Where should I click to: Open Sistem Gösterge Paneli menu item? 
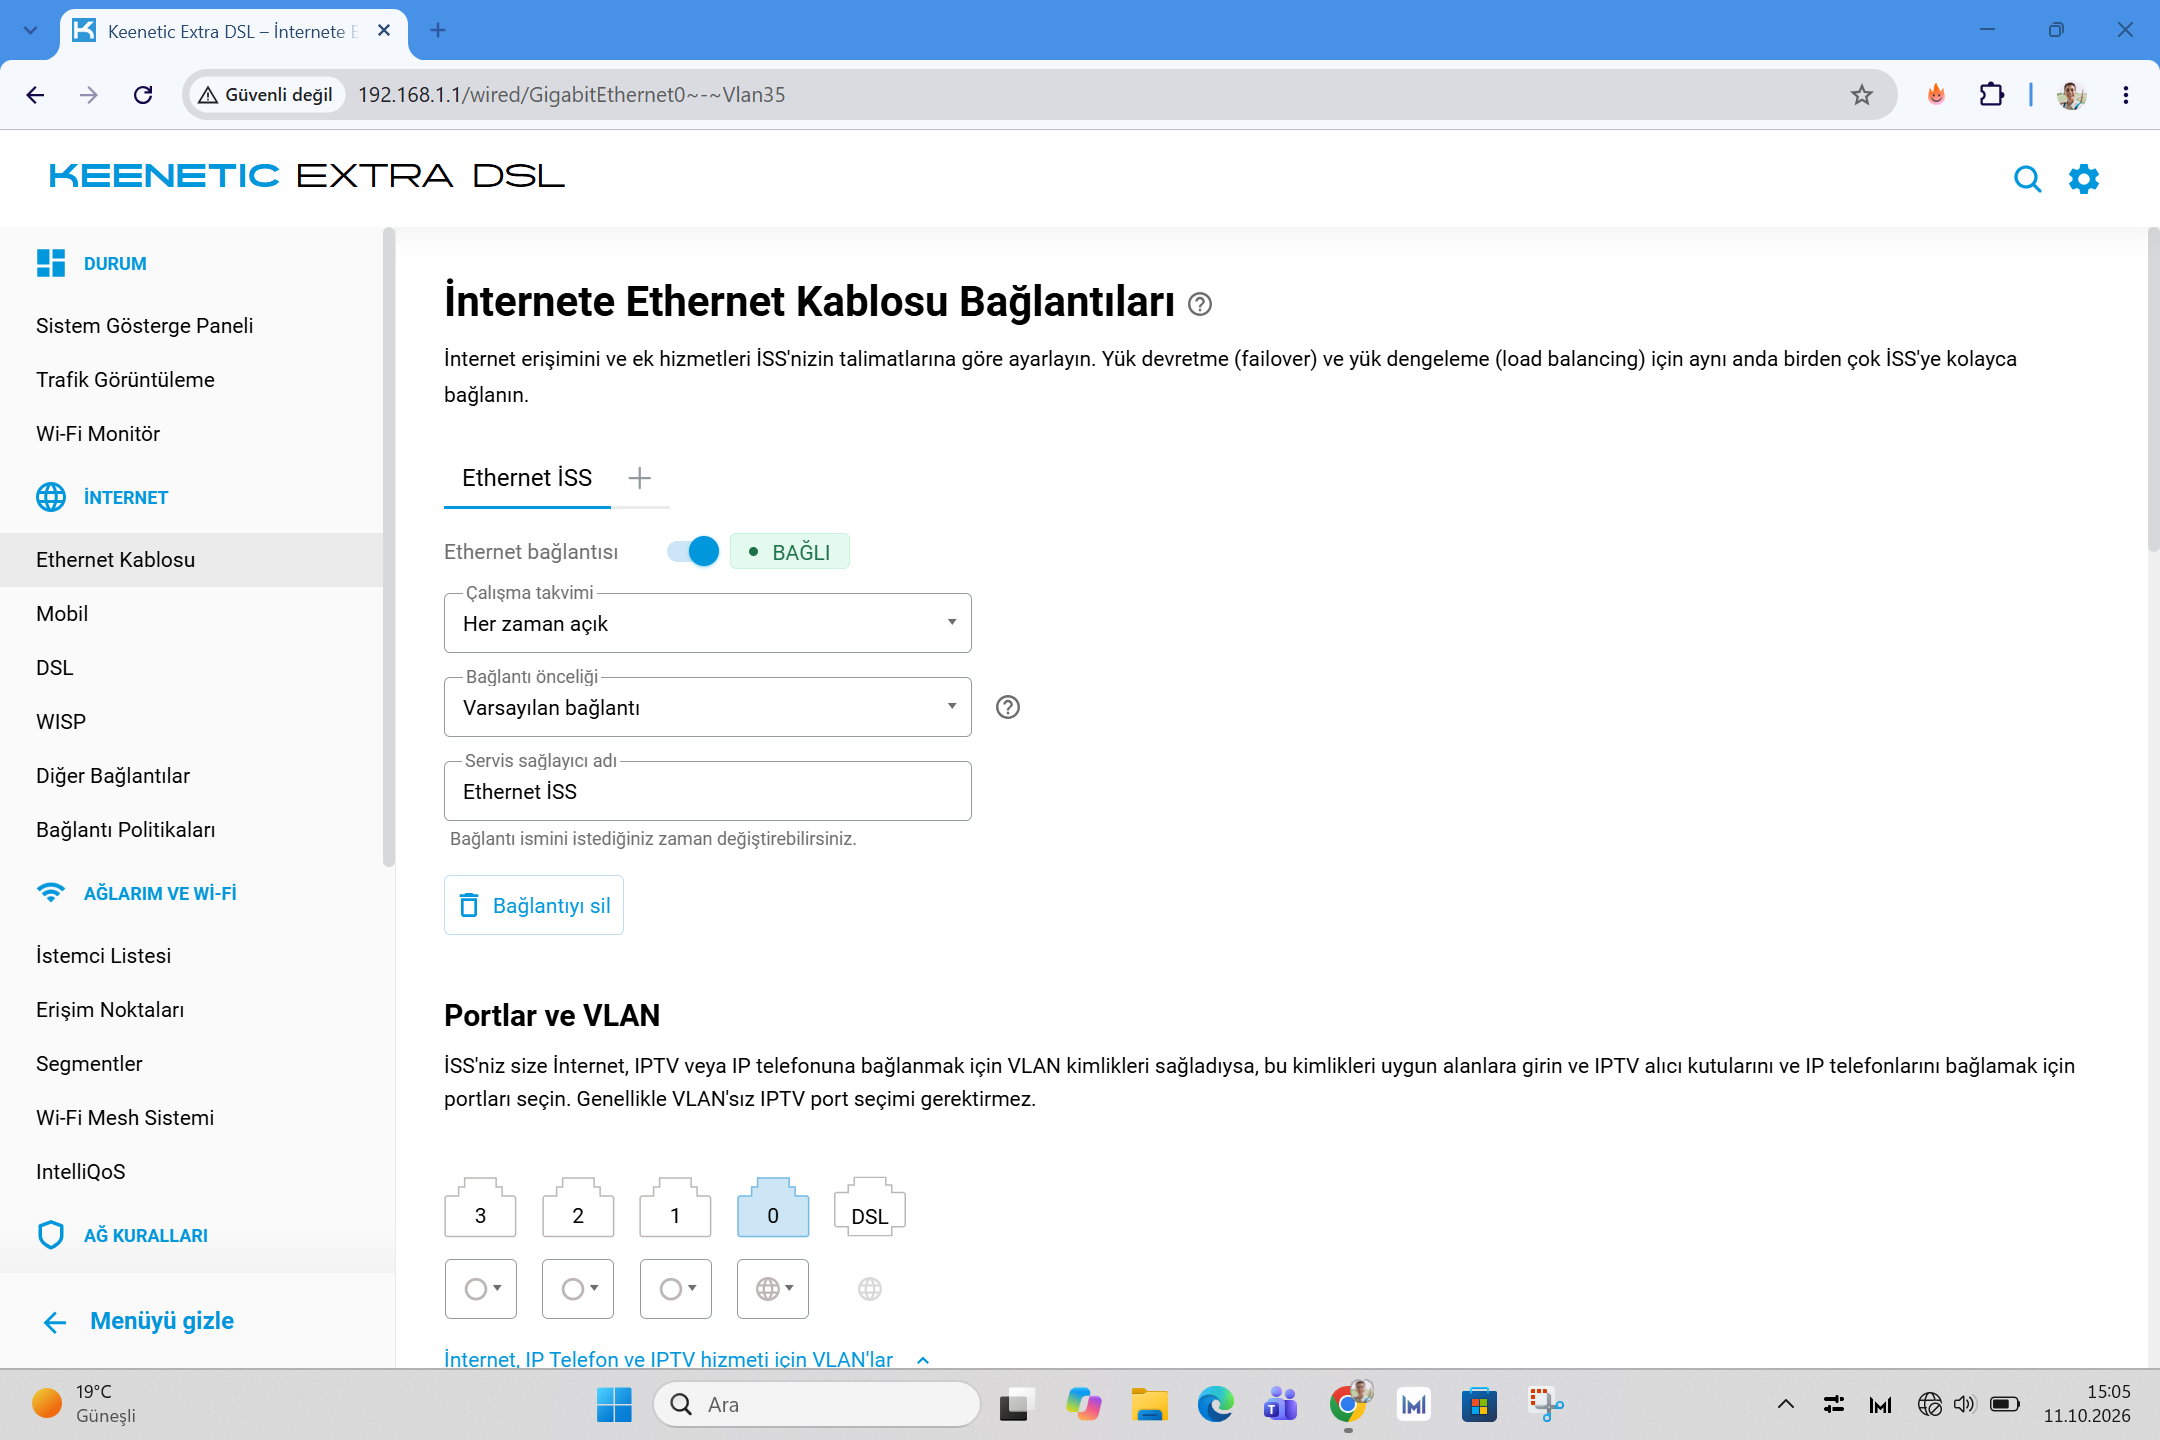(x=144, y=326)
